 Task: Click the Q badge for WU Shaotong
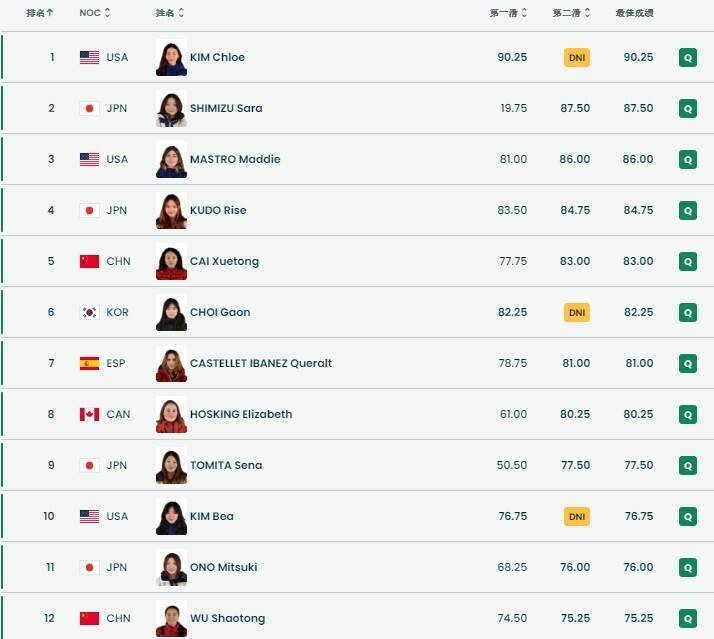(687, 618)
